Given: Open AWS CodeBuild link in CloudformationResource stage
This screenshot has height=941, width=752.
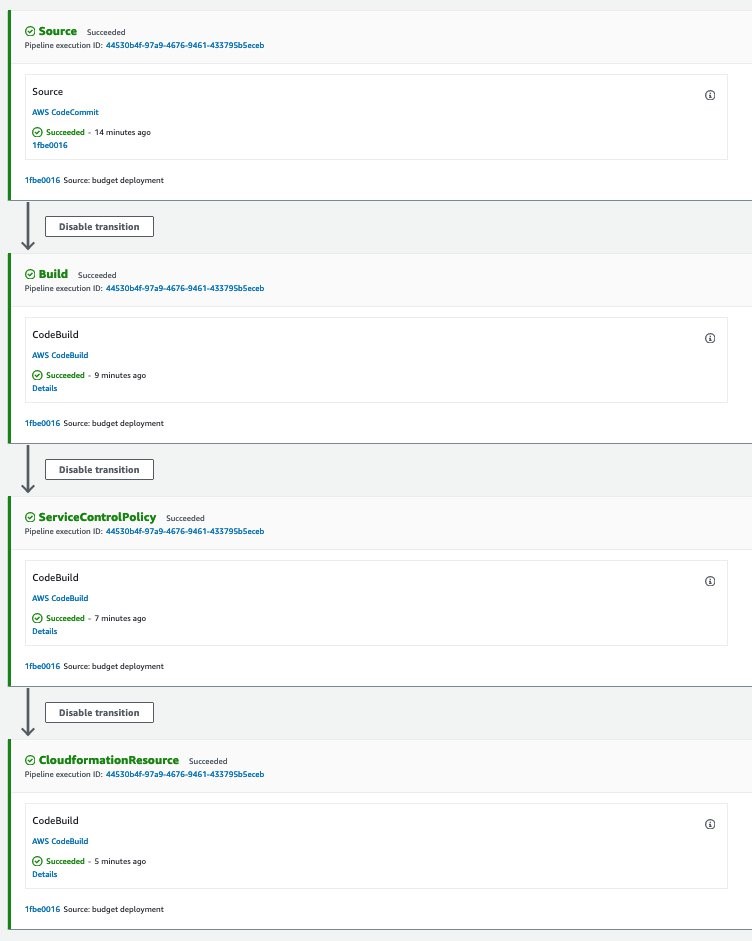Looking at the screenshot, I should [60, 841].
